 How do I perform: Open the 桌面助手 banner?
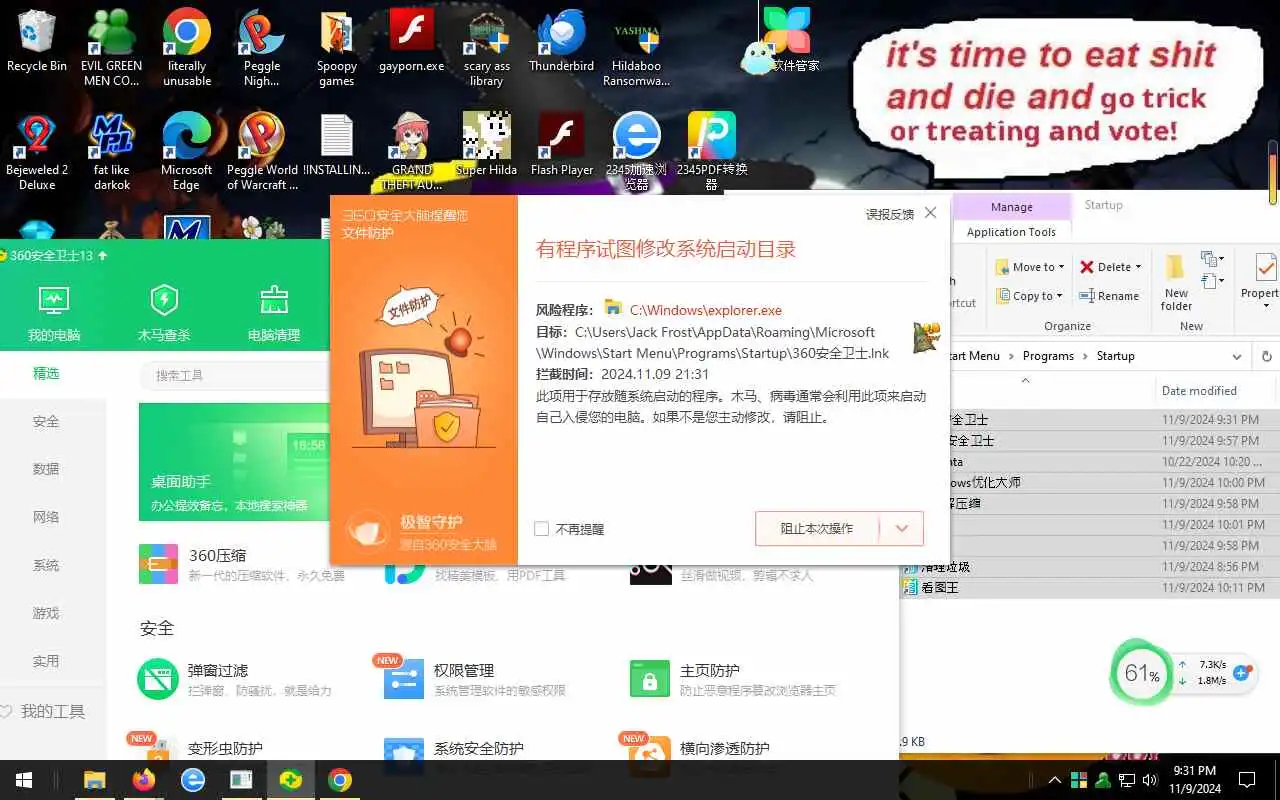tap(234, 462)
